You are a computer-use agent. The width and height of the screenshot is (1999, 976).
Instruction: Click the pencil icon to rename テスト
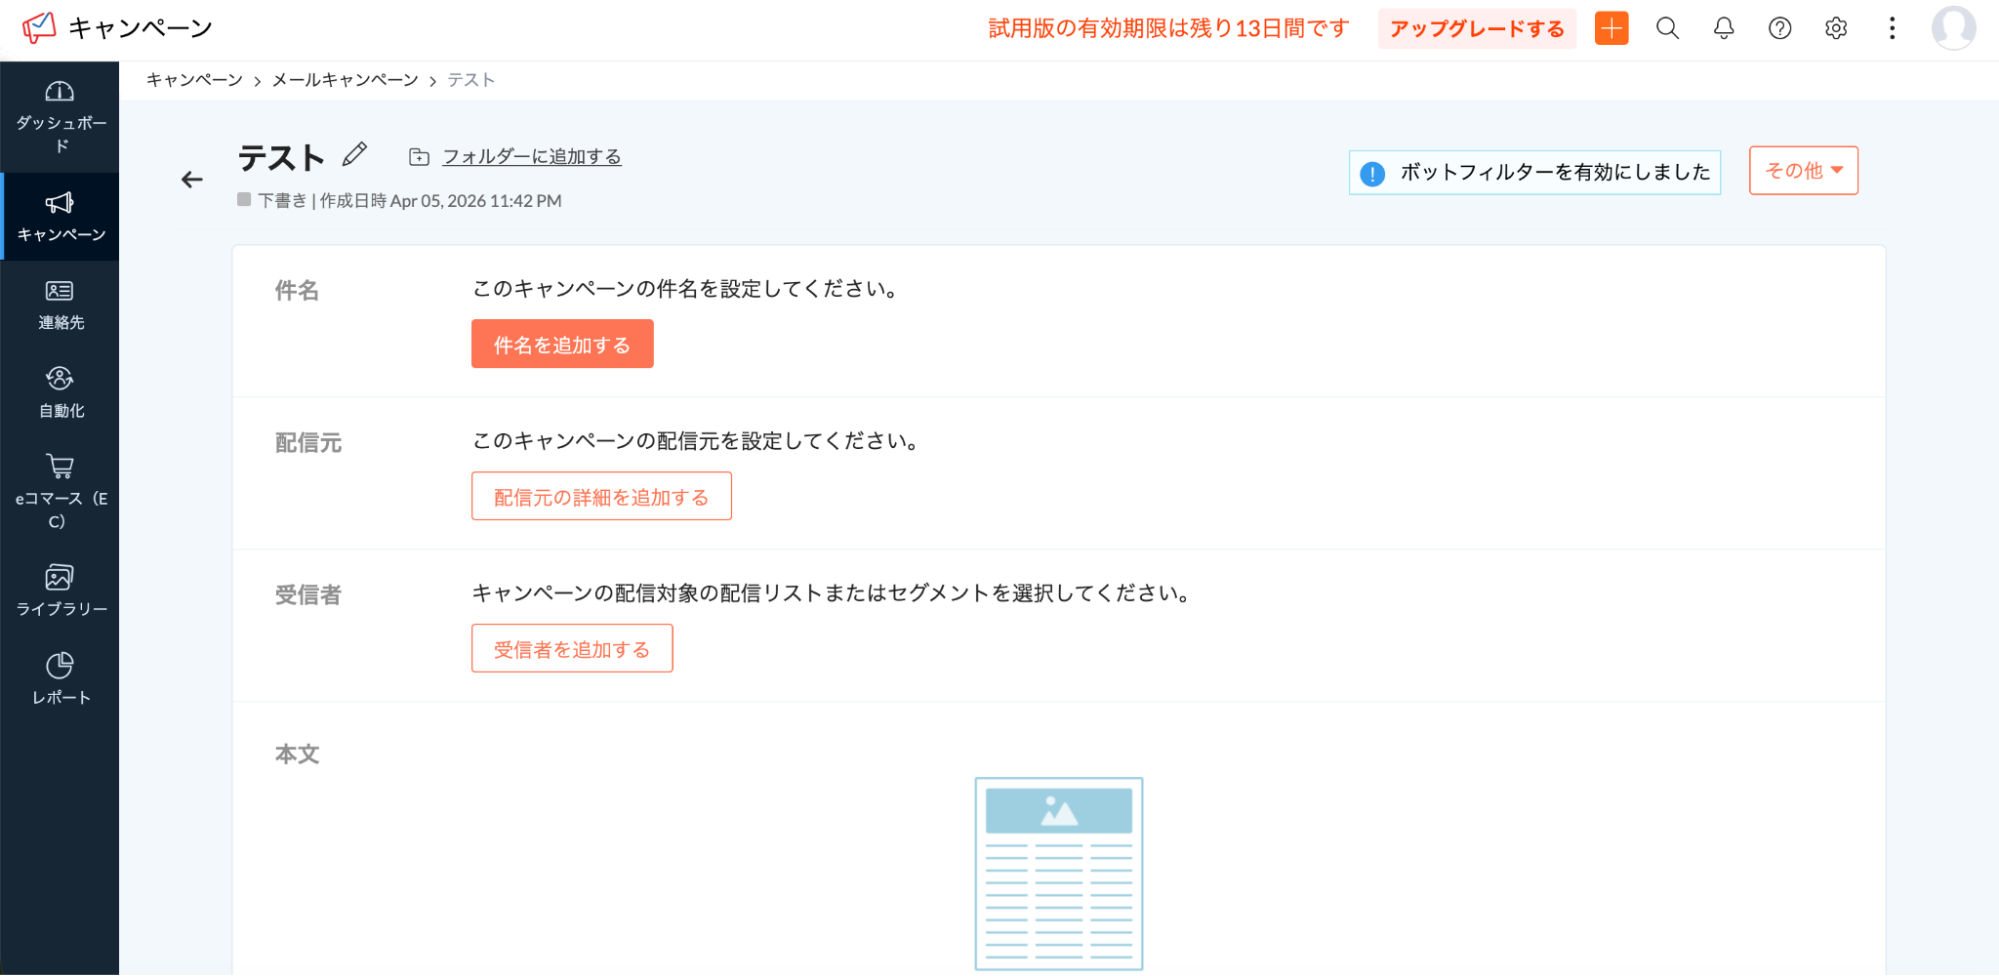pyautogui.click(x=354, y=155)
